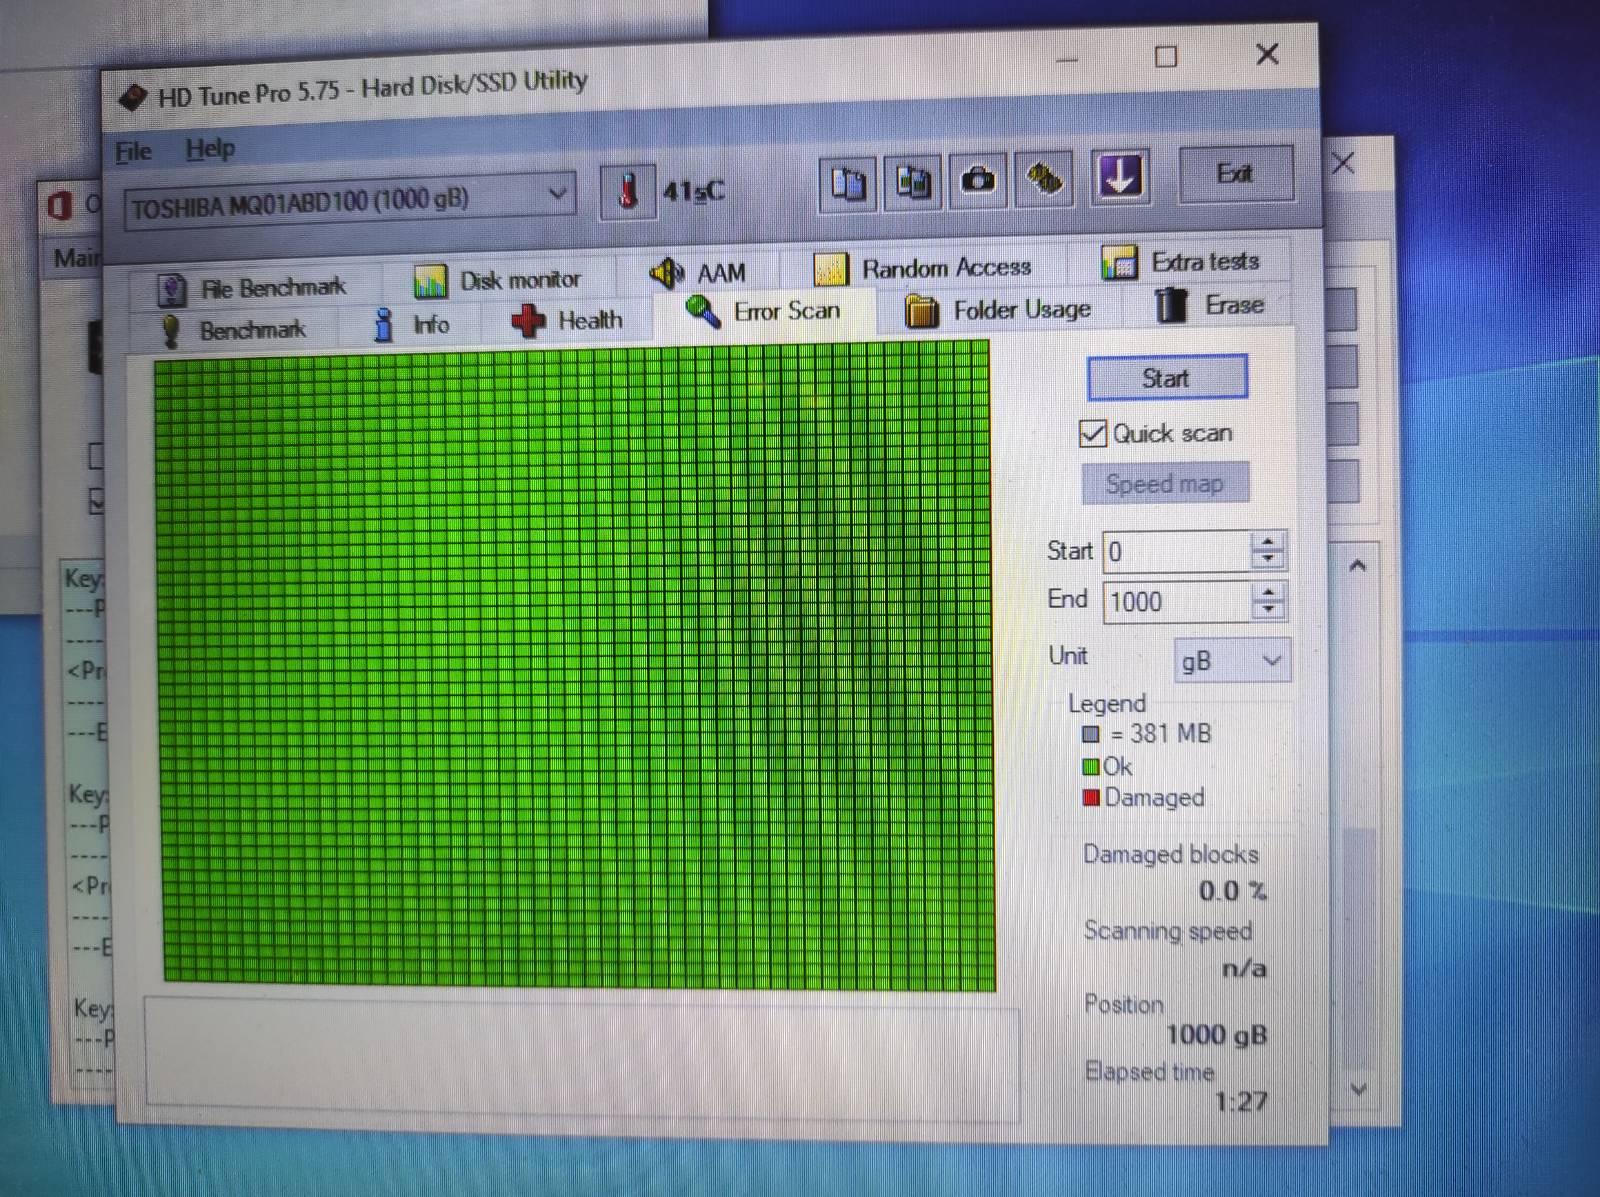1600x1197 pixels.
Task: Select the Error Scan tab
Action: coord(763,311)
